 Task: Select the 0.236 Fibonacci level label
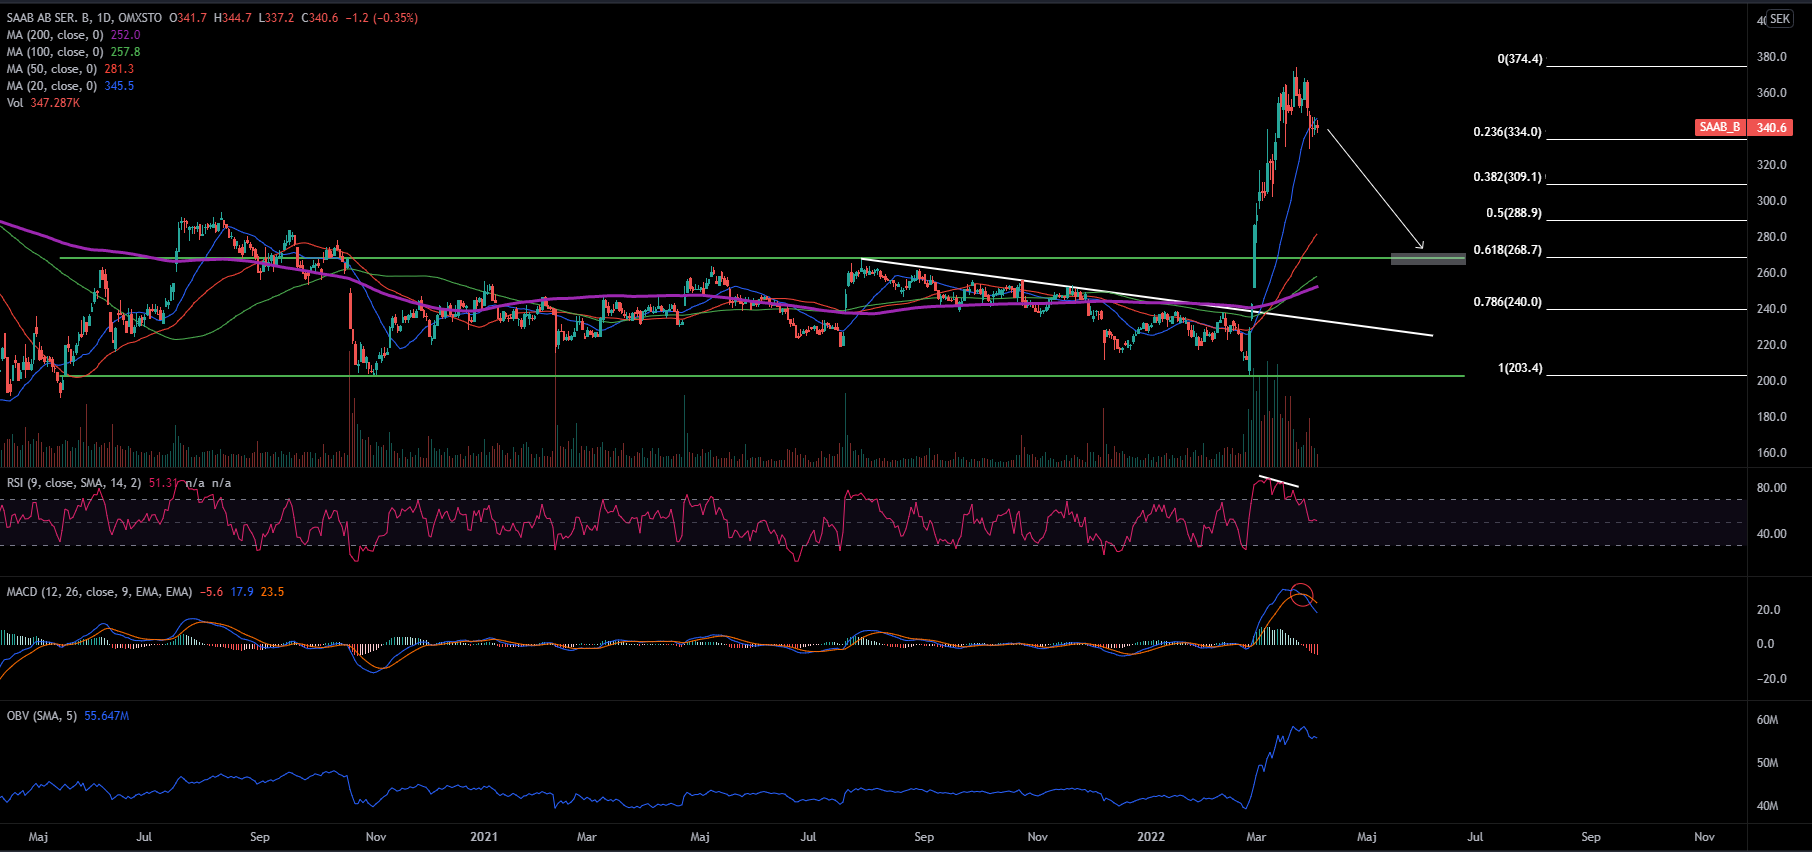click(x=1507, y=132)
